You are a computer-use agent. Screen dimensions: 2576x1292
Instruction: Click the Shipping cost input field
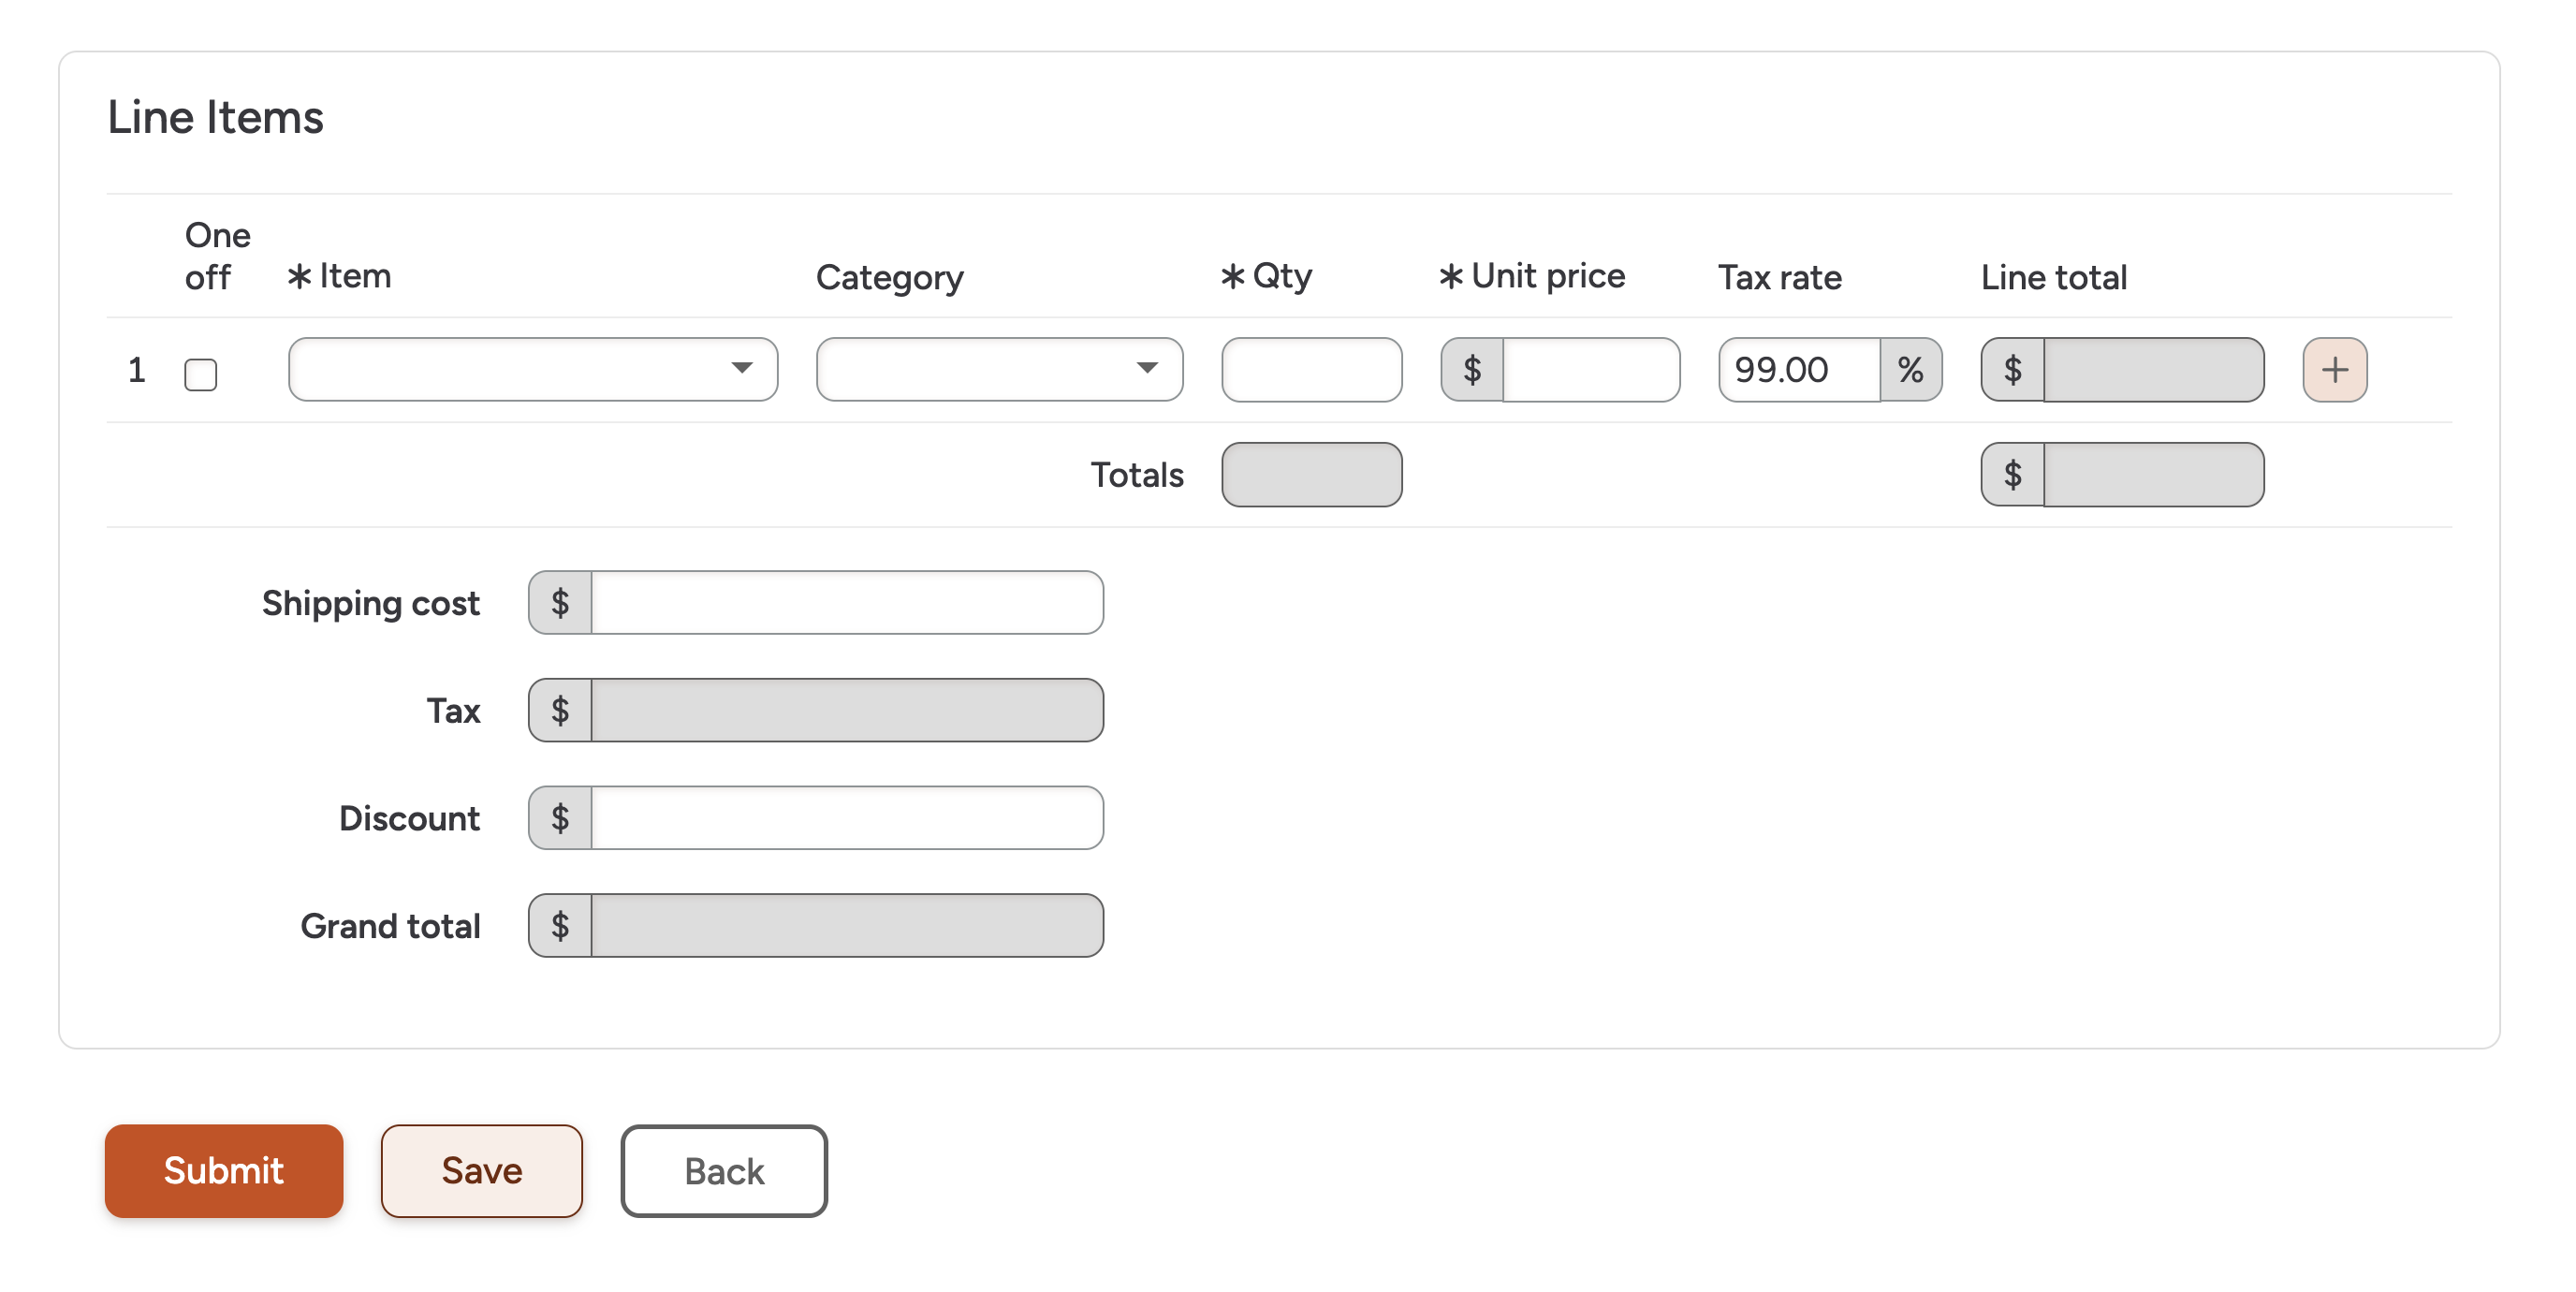pos(846,602)
